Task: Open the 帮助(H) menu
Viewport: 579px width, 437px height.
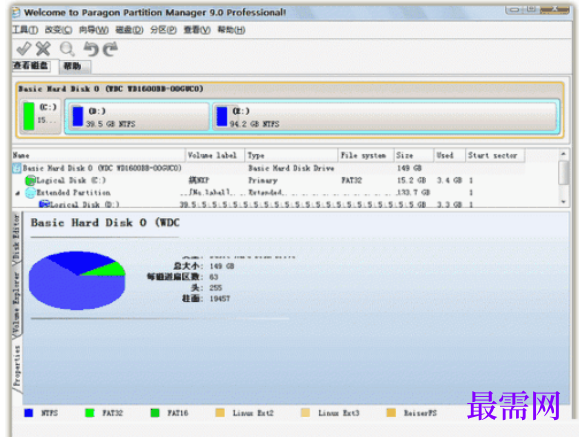Action: coord(231,30)
